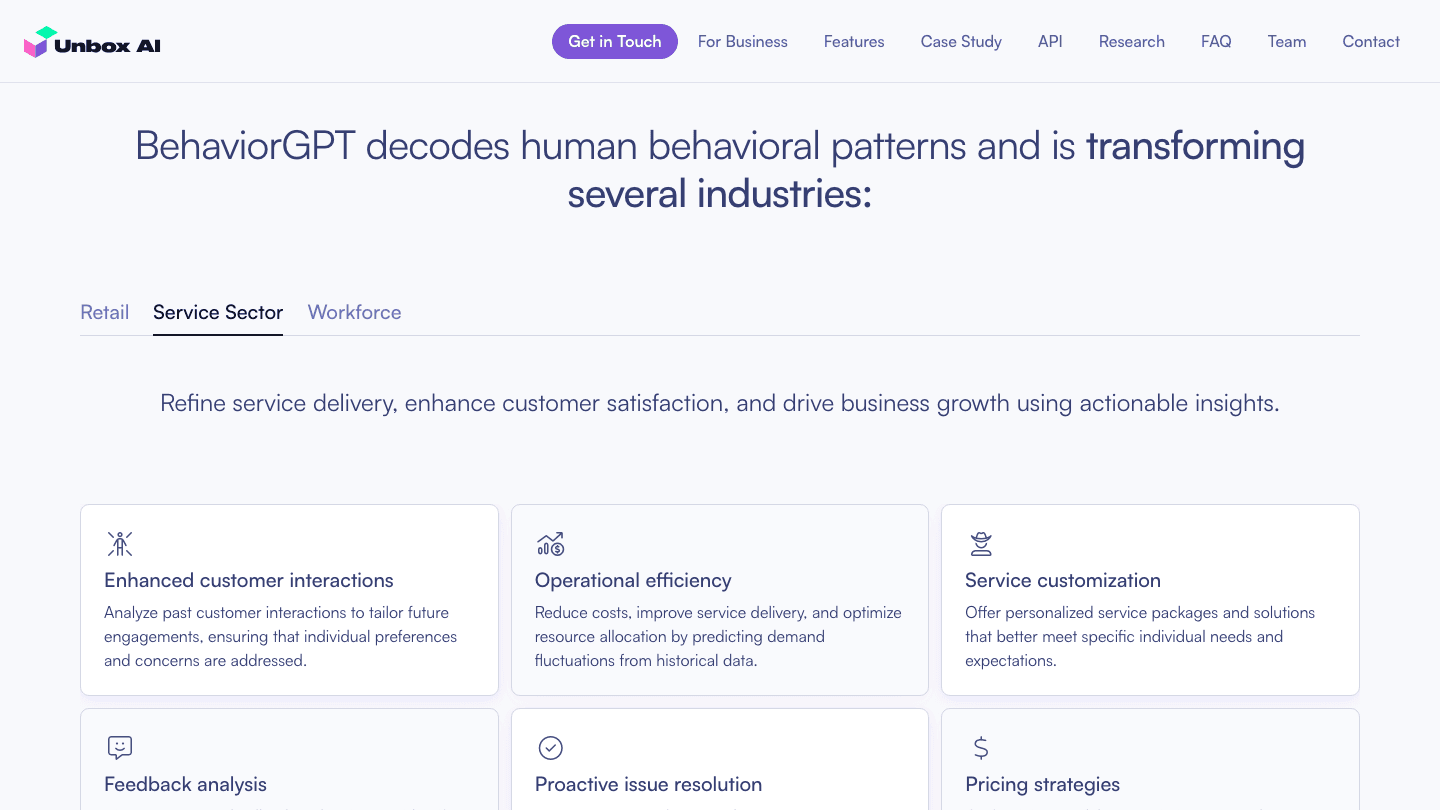Go to the Features nav link
The image size is (1440, 810).
click(854, 42)
